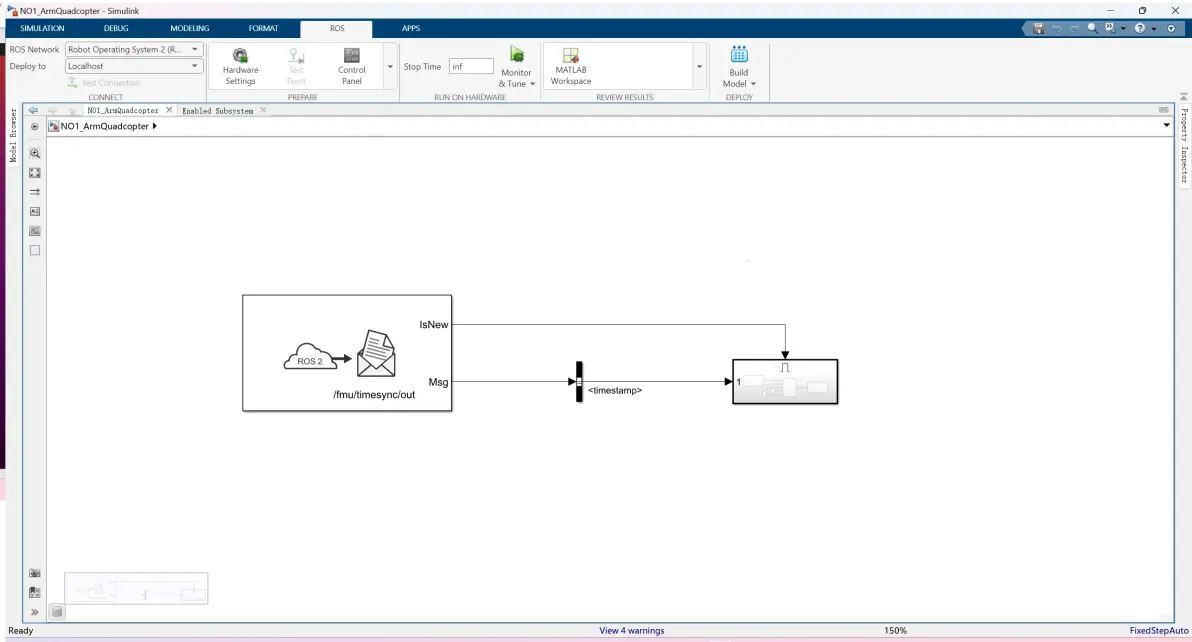1192x642 pixels.
Task: Click the icon below the camera in palette
Action: [x=35, y=593]
